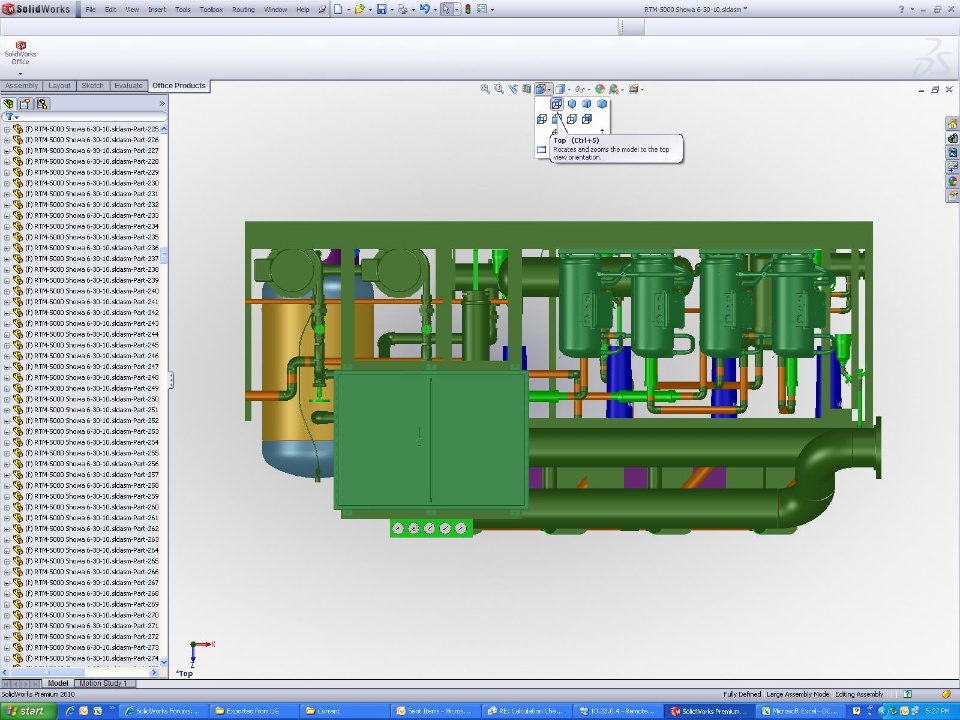Open Edit Appearance color ball

(600, 89)
